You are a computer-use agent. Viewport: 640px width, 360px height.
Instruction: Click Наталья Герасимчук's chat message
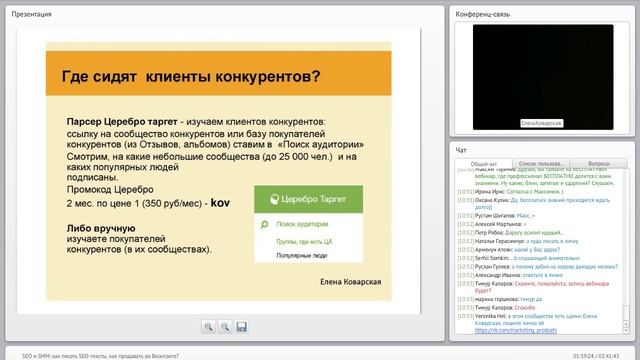518,241
